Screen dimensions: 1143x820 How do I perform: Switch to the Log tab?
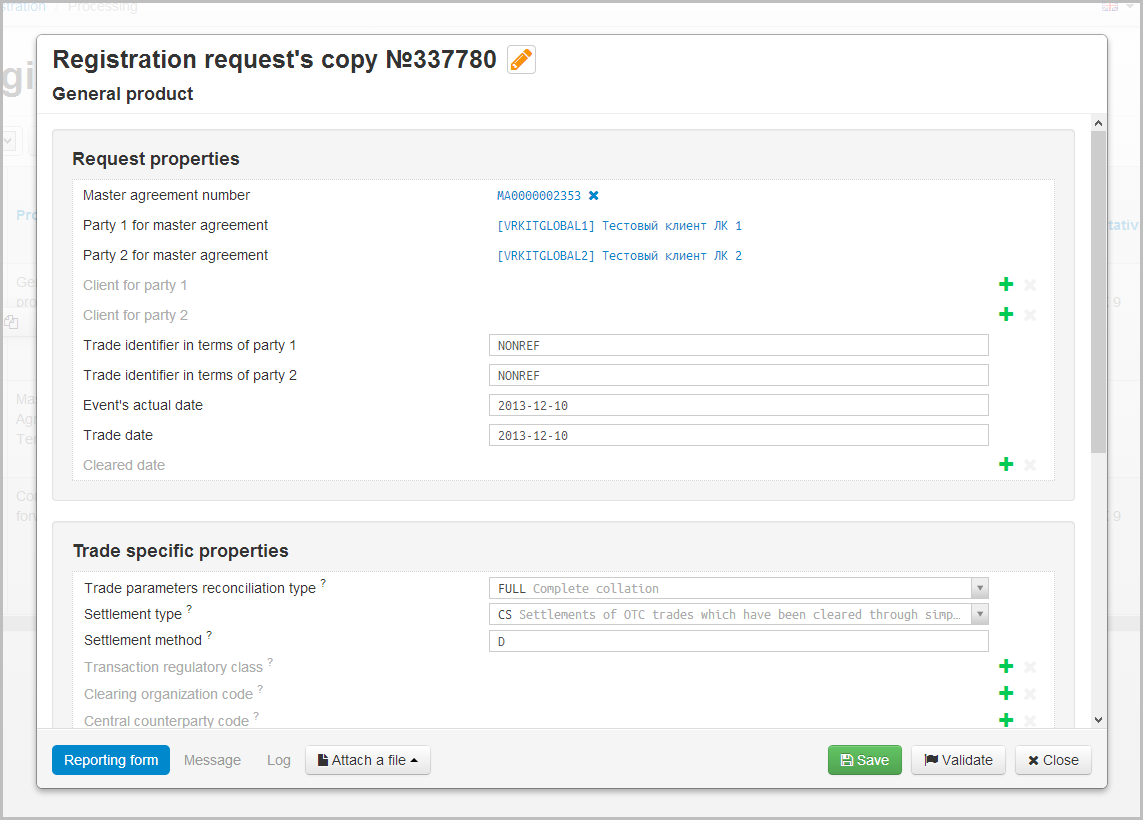pos(279,760)
